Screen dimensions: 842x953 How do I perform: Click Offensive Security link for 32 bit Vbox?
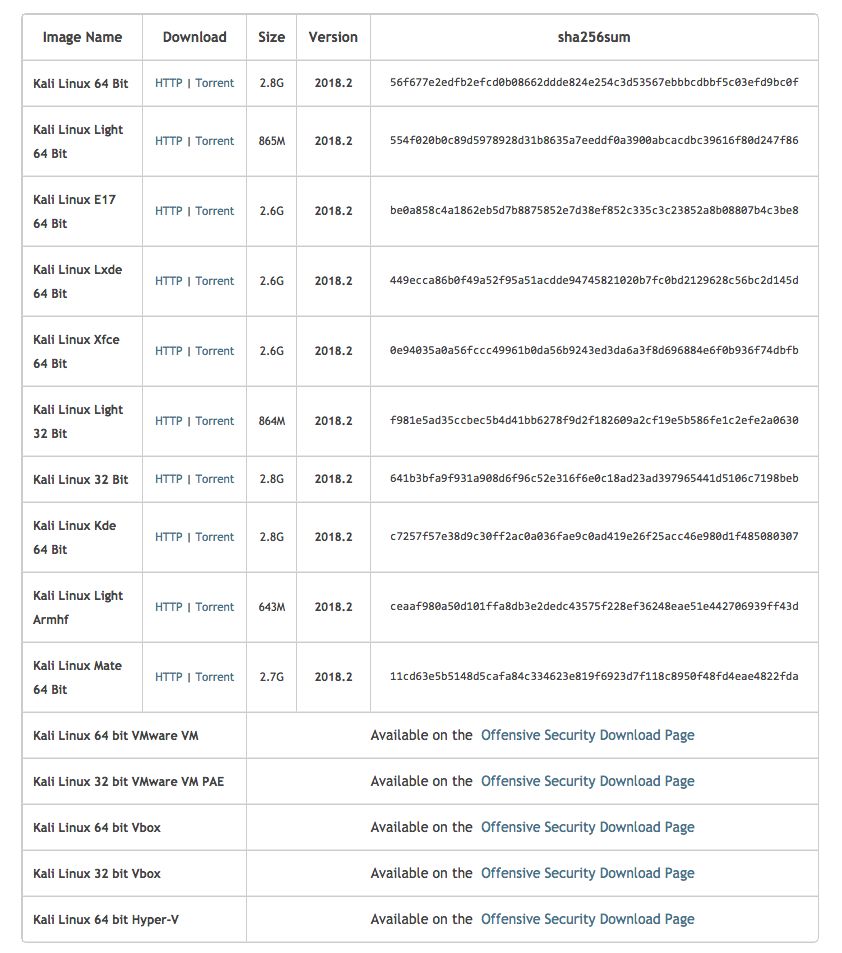tap(587, 873)
